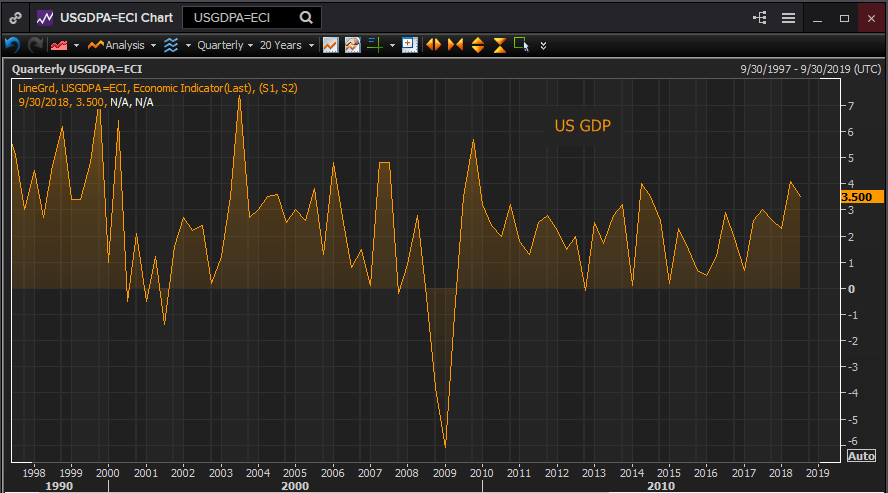Click the link chain icon in the title bar
Screen dimensions: 888x493
tap(15, 18)
